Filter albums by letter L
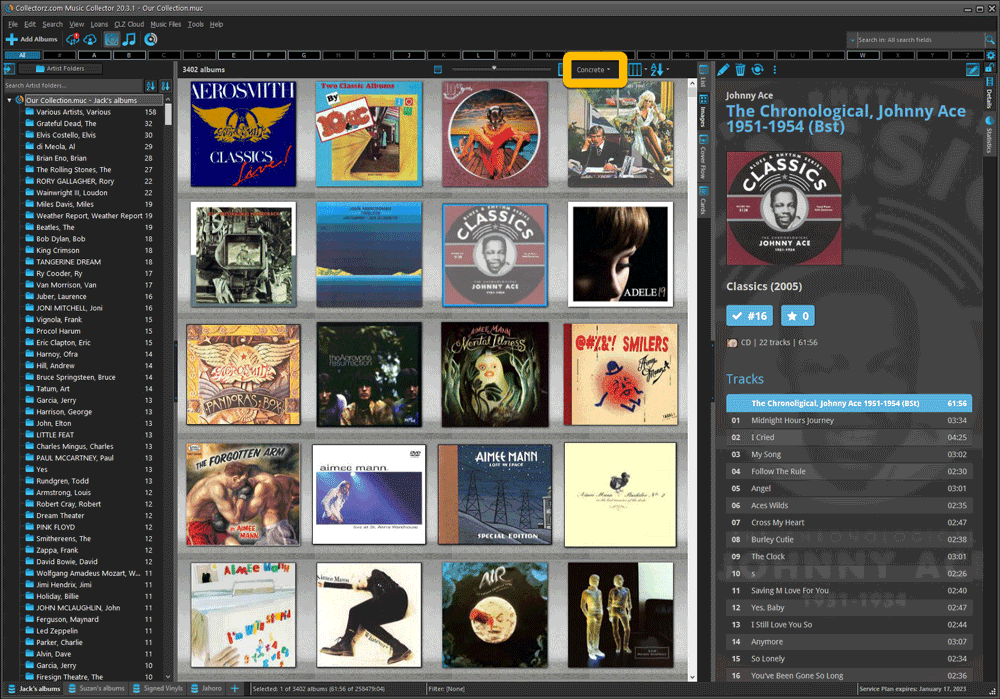This screenshot has width=1000, height=699. (x=478, y=55)
